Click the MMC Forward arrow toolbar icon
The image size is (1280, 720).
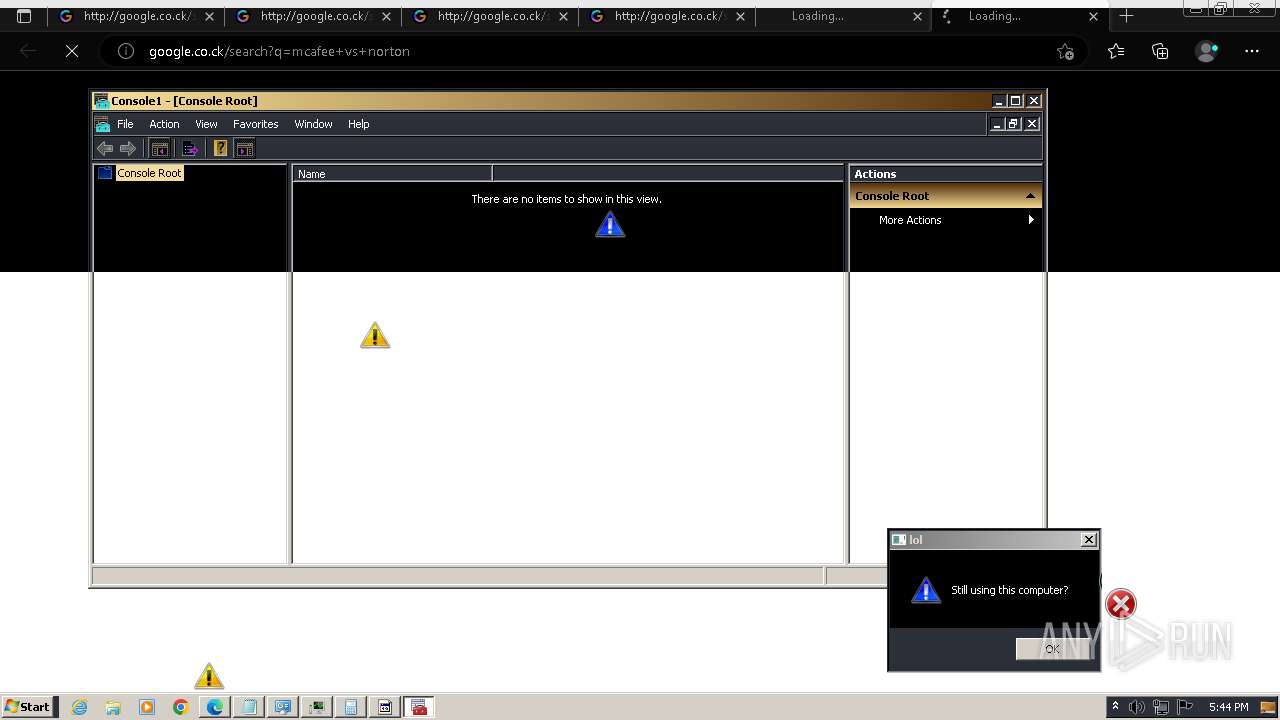[128, 149]
